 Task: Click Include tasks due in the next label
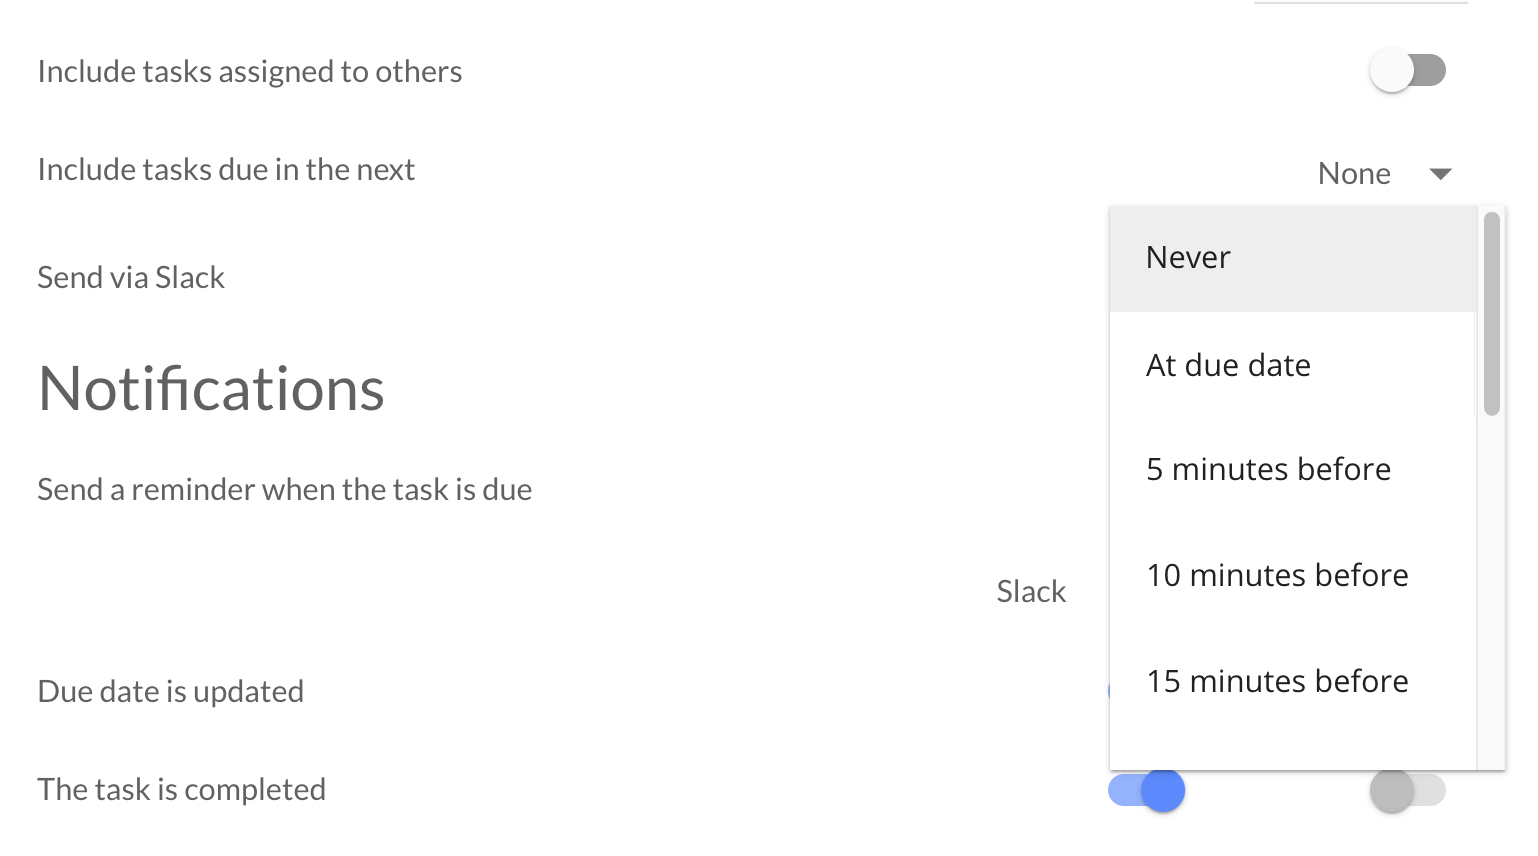point(226,169)
